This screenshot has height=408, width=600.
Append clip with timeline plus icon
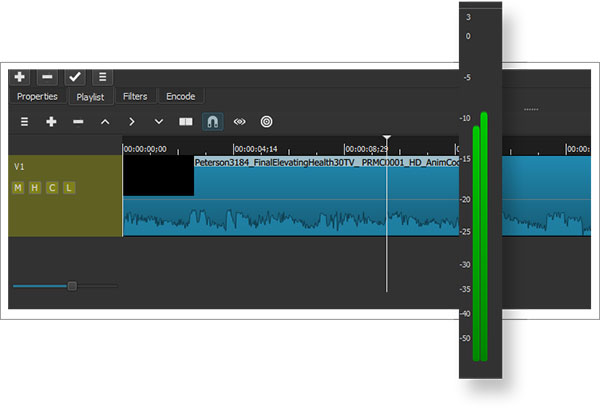click(x=51, y=122)
